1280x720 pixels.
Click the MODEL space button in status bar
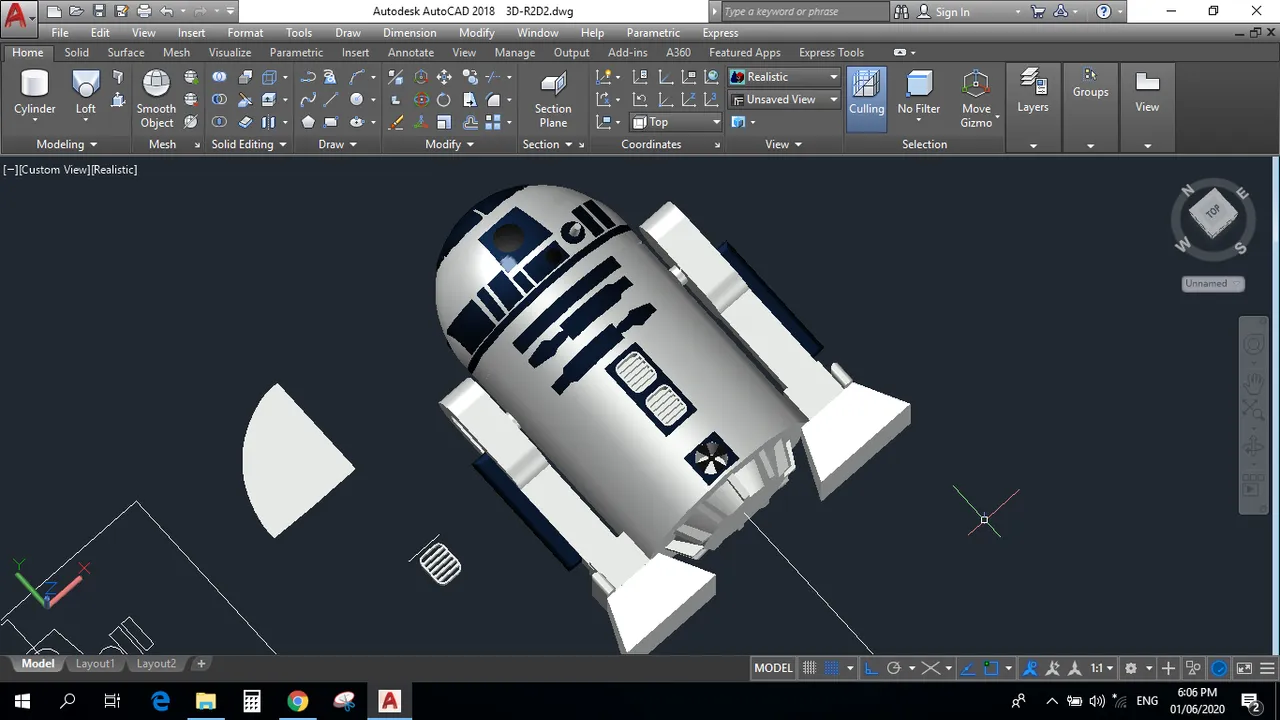pyautogui.click(x=773, y=668)
